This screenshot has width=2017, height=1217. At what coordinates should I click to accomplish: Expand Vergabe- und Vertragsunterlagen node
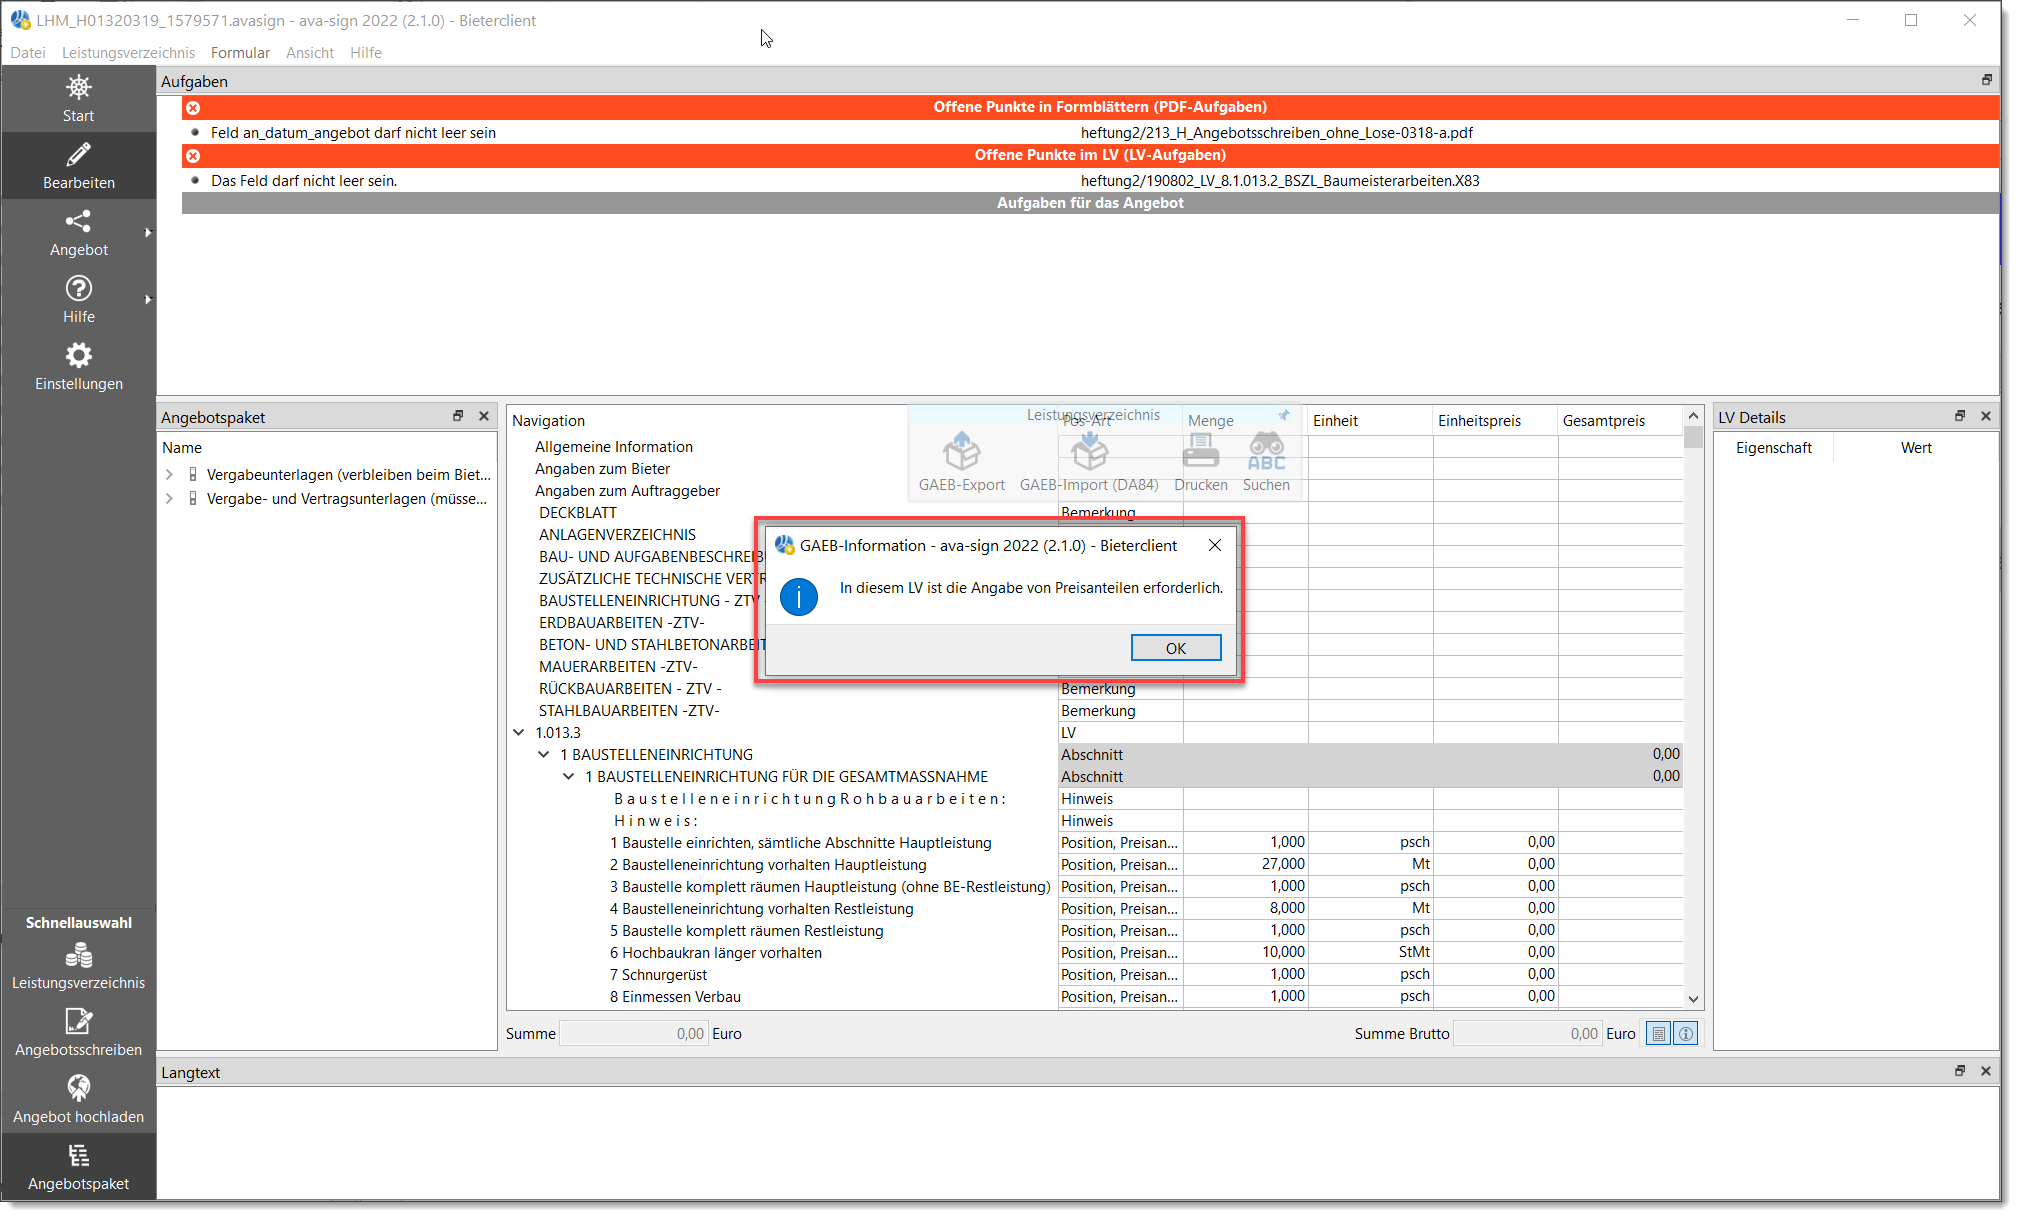[x=169, y=499]
